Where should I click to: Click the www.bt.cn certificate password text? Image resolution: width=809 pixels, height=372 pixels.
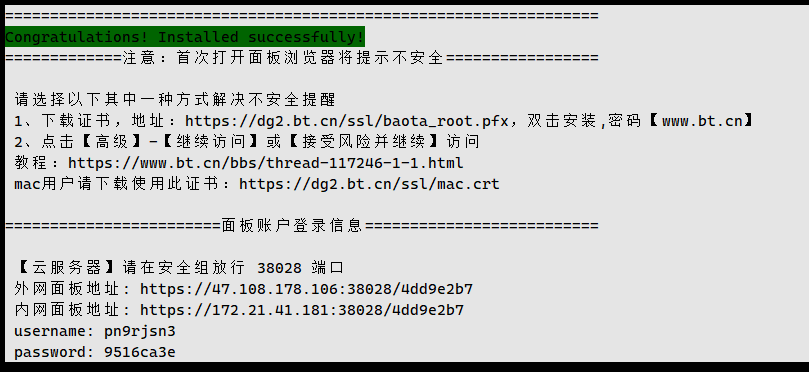coord(702,121)
